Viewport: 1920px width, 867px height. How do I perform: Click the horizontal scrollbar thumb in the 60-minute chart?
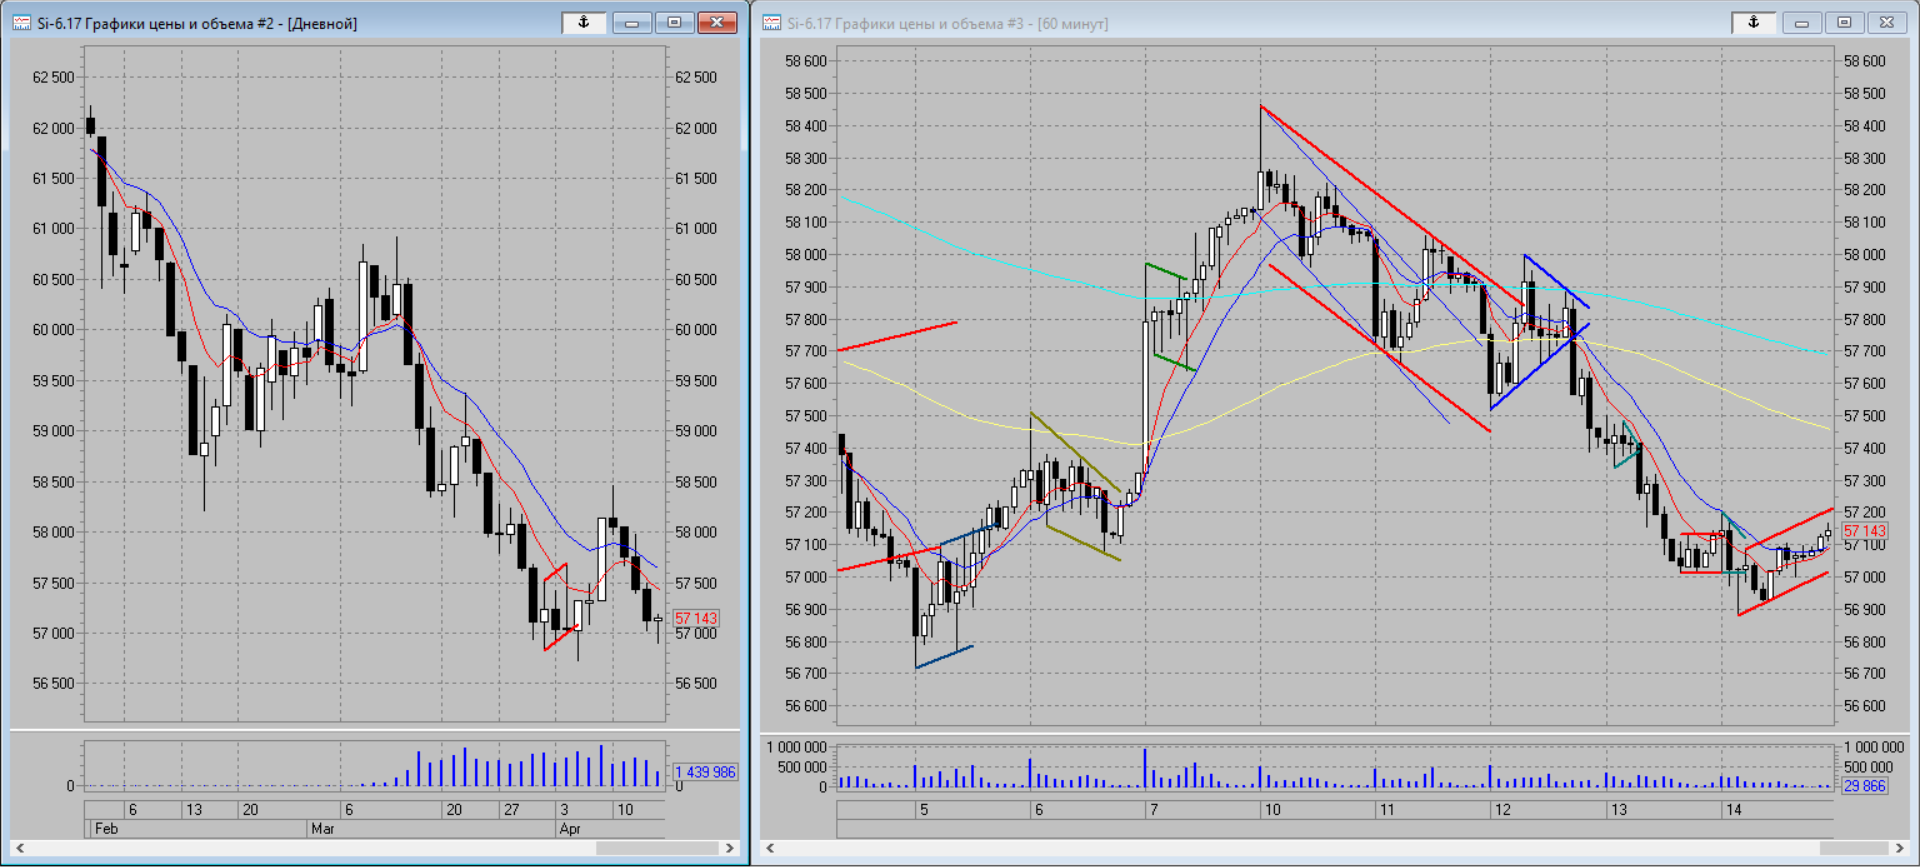tap(1854, 848)
